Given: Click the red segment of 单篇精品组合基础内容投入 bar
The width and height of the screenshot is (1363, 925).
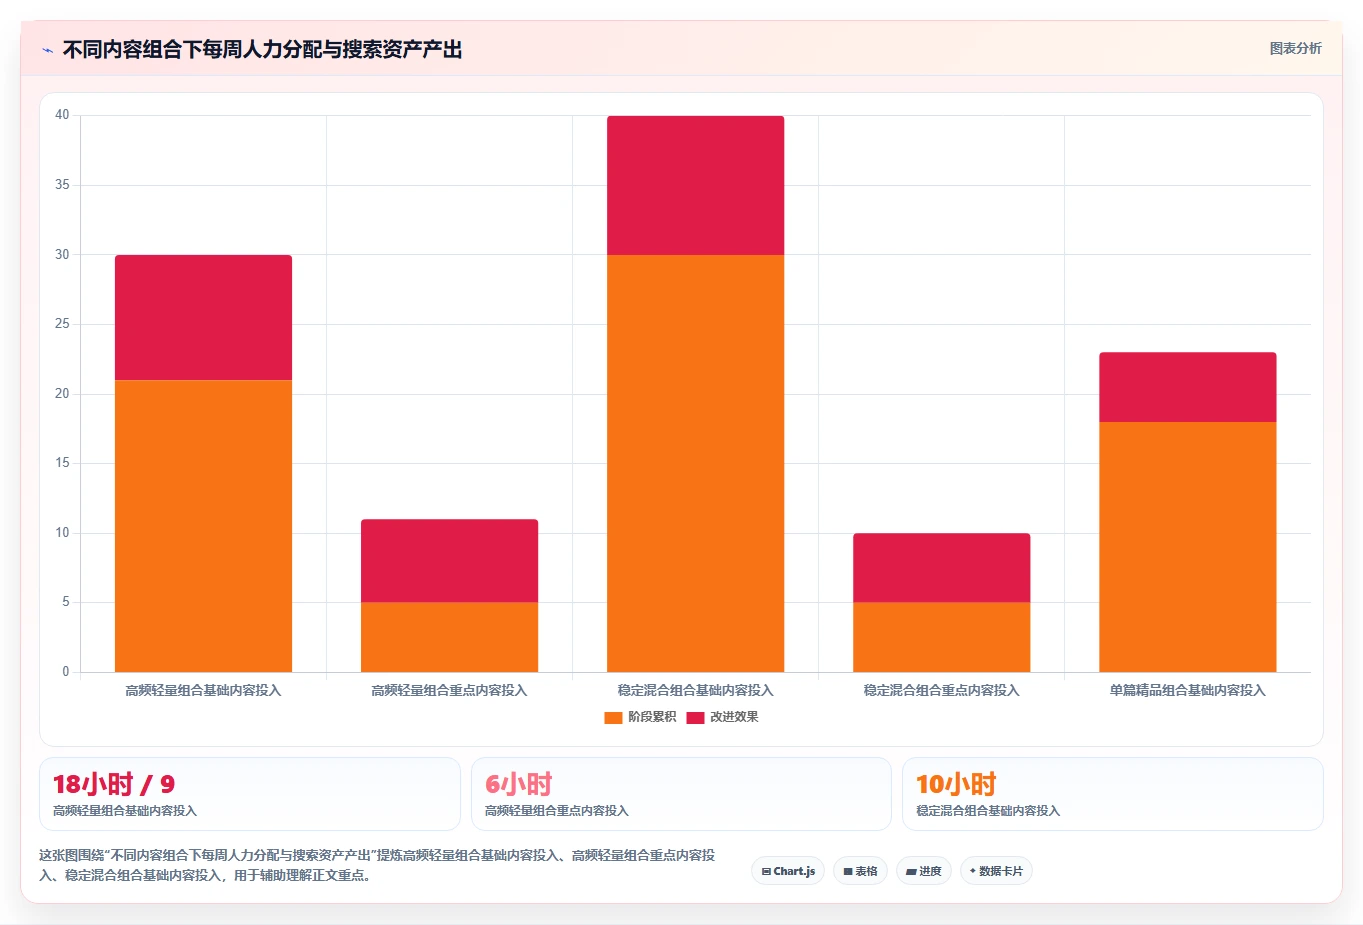Looking at the screenshot, I should (1187, 387).
